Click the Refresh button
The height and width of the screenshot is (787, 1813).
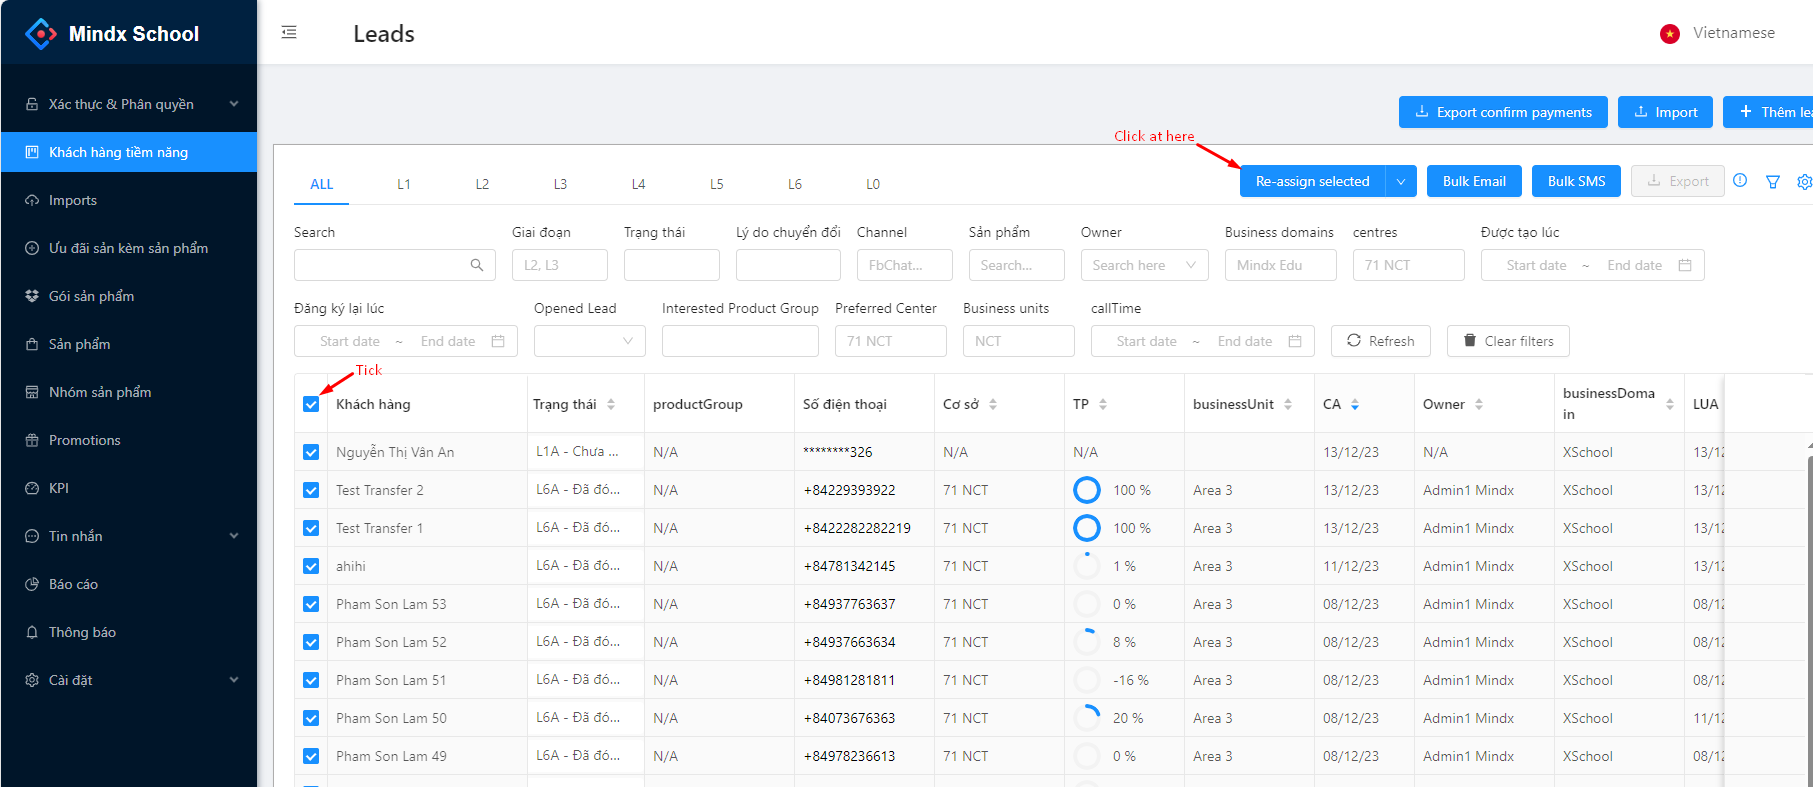(x=1381, y=341)
